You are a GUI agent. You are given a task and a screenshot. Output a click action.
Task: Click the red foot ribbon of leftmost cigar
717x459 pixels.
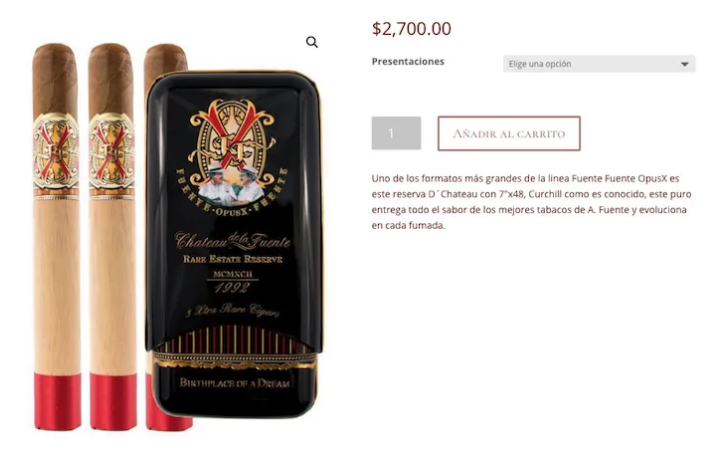coord(57,401)
